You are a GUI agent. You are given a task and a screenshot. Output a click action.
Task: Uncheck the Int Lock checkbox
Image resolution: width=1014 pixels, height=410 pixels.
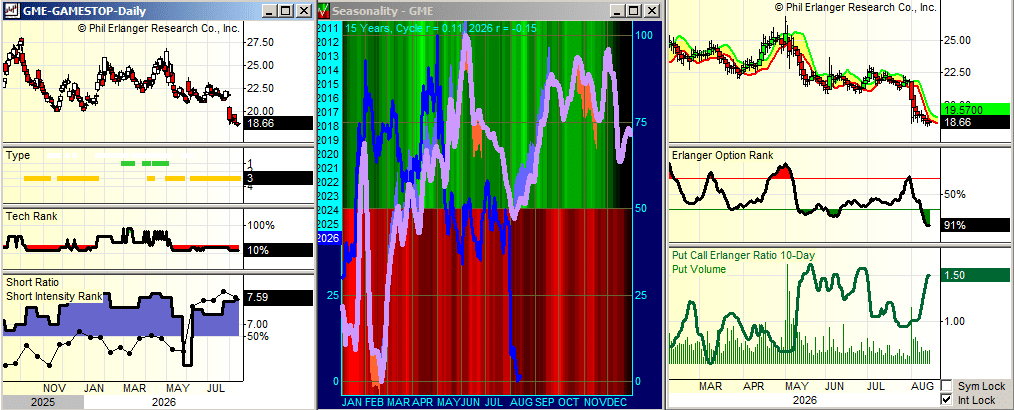947,400
